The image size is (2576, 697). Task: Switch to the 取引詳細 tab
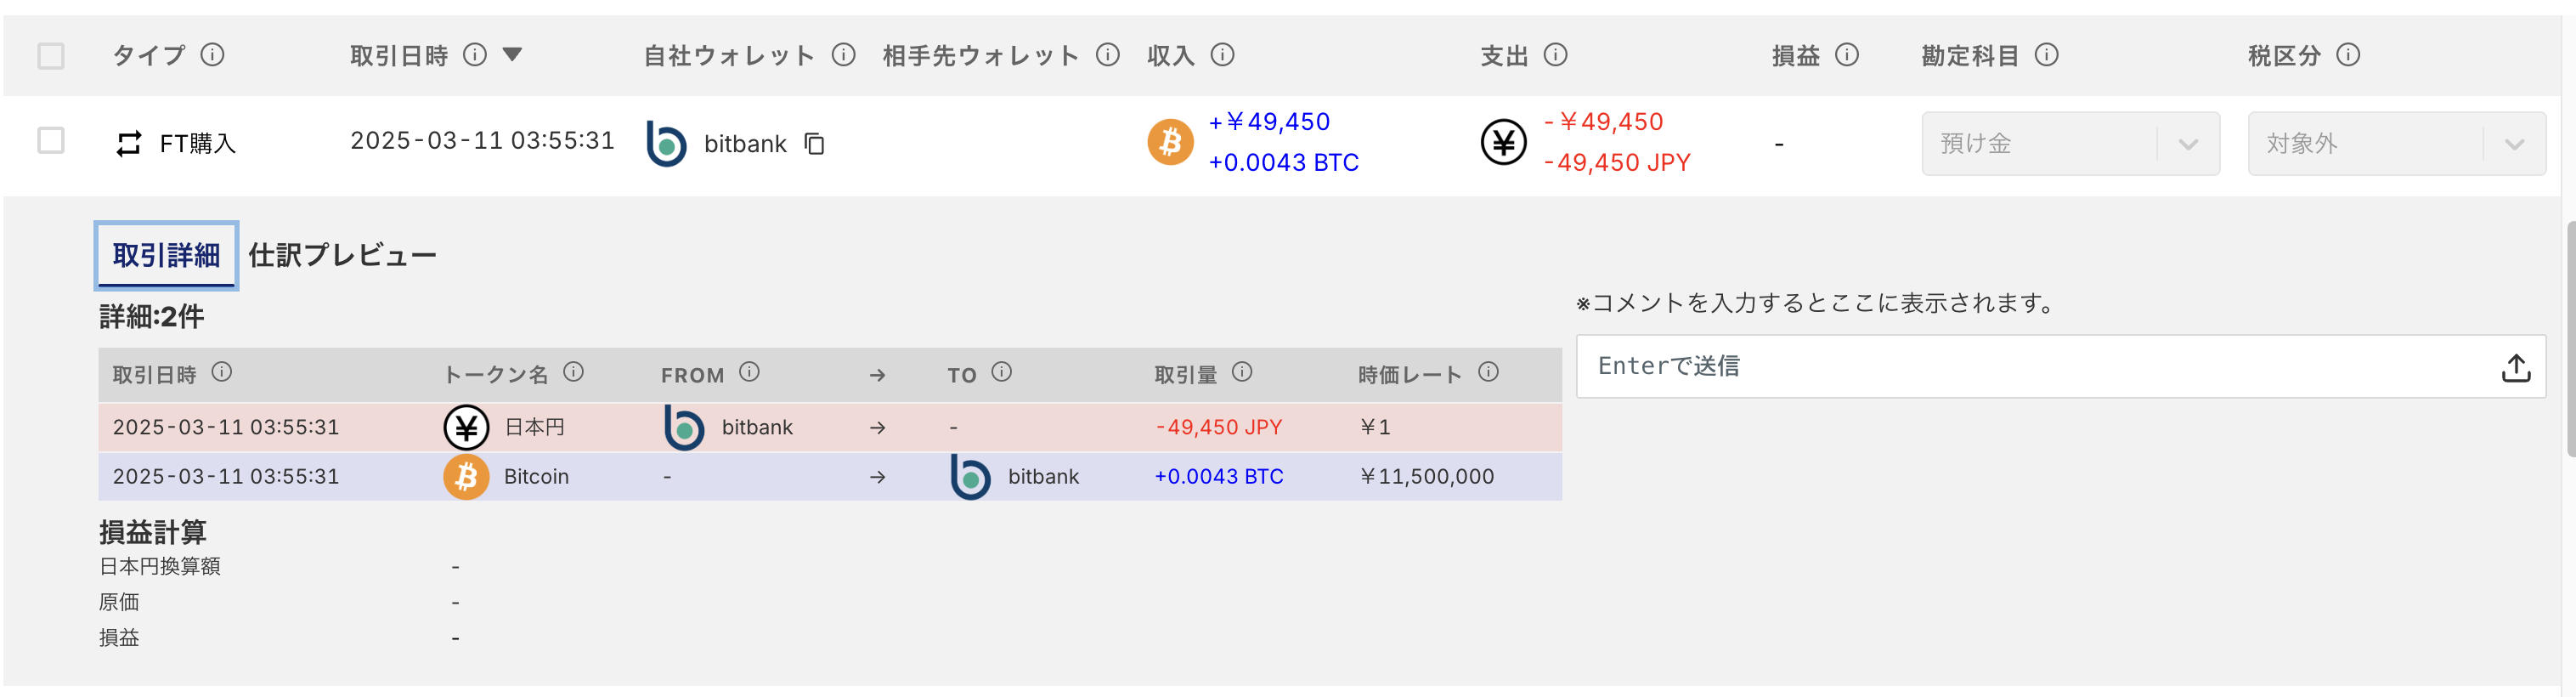tap(166, 256)
